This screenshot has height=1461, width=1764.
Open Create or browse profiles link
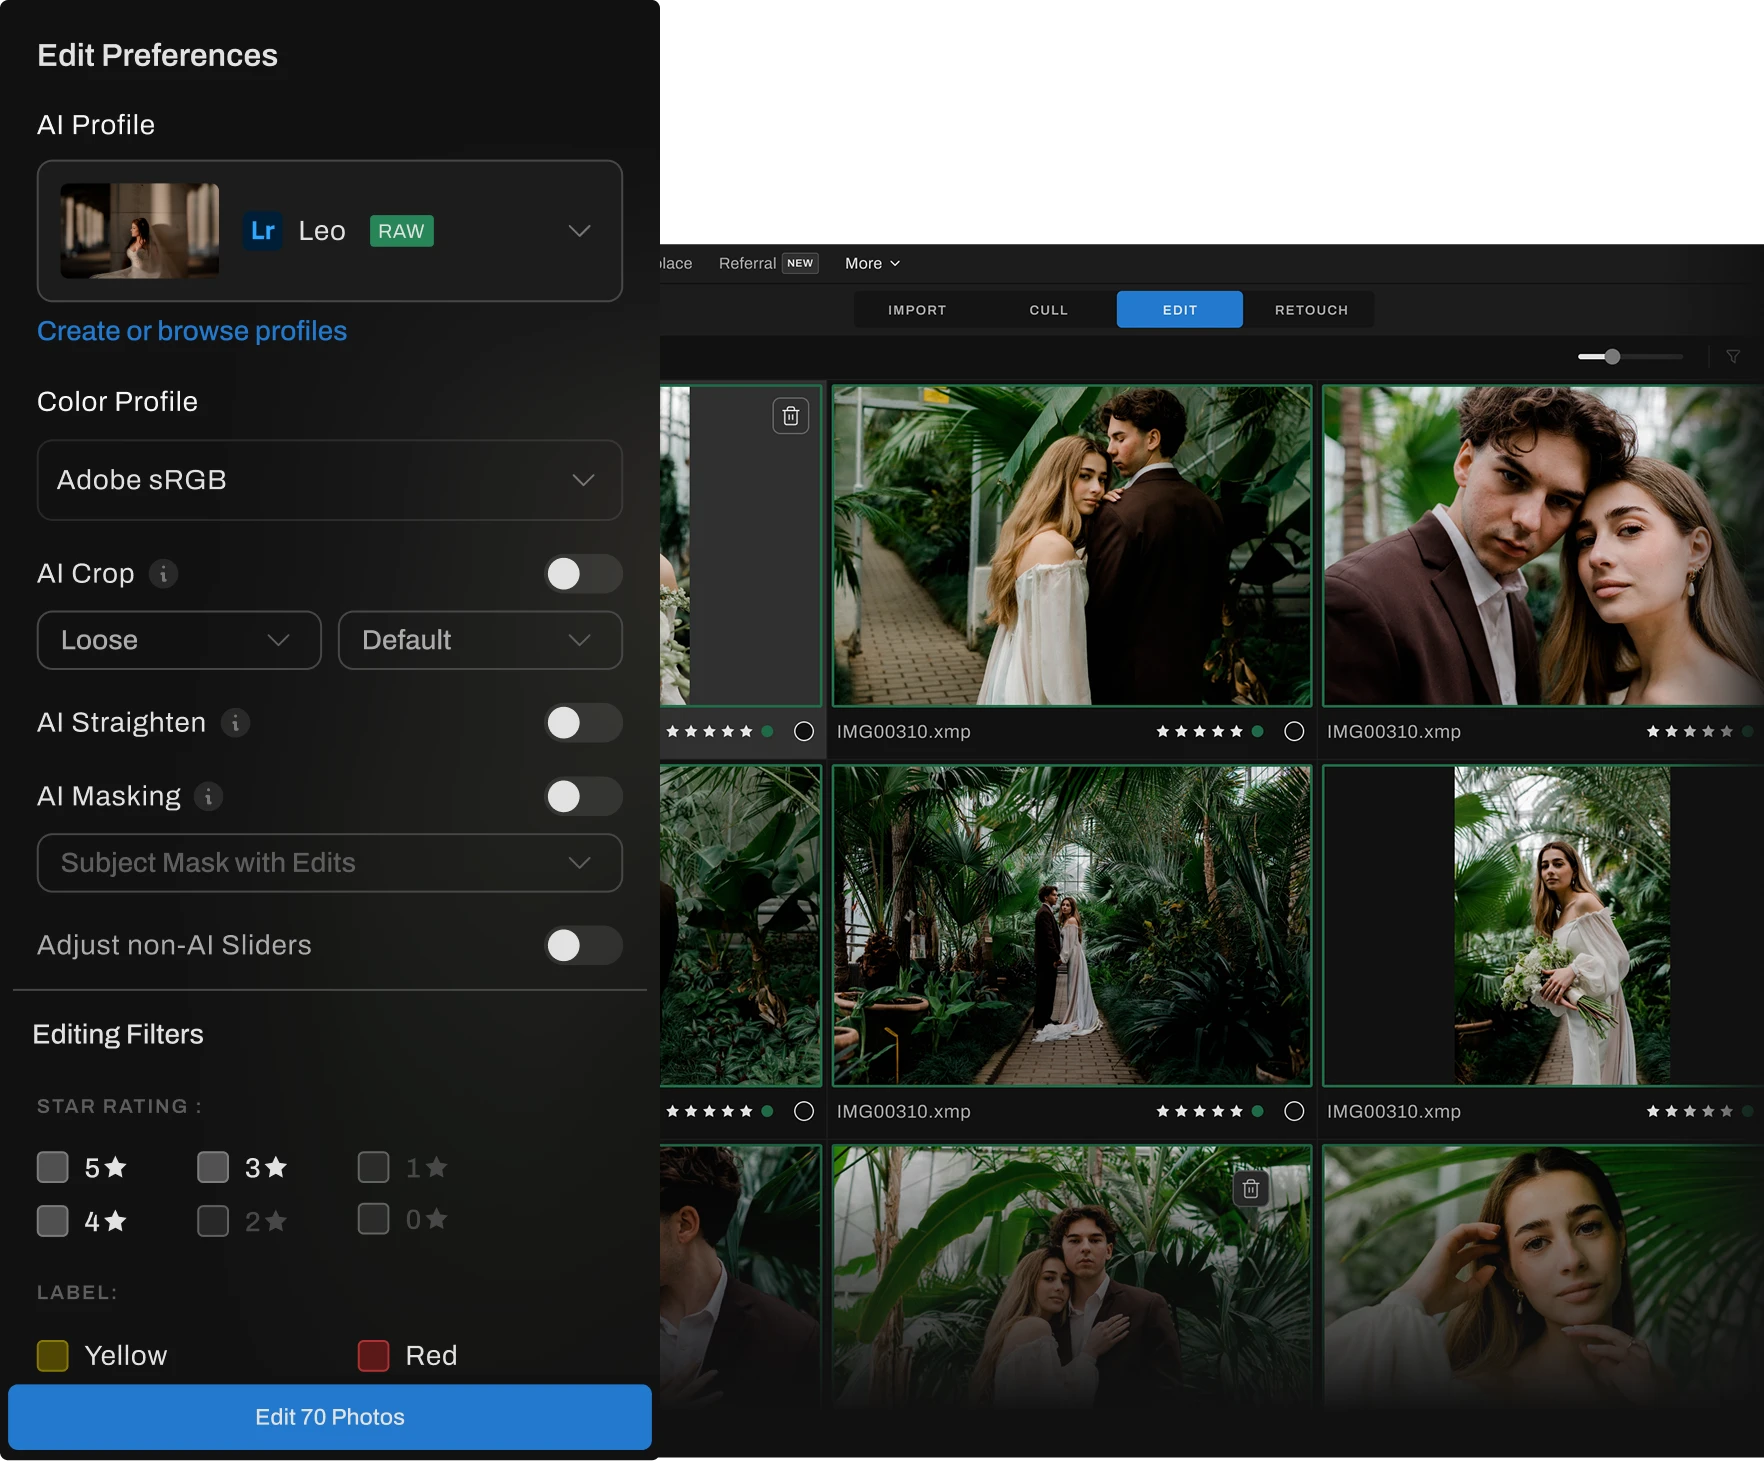192,331
